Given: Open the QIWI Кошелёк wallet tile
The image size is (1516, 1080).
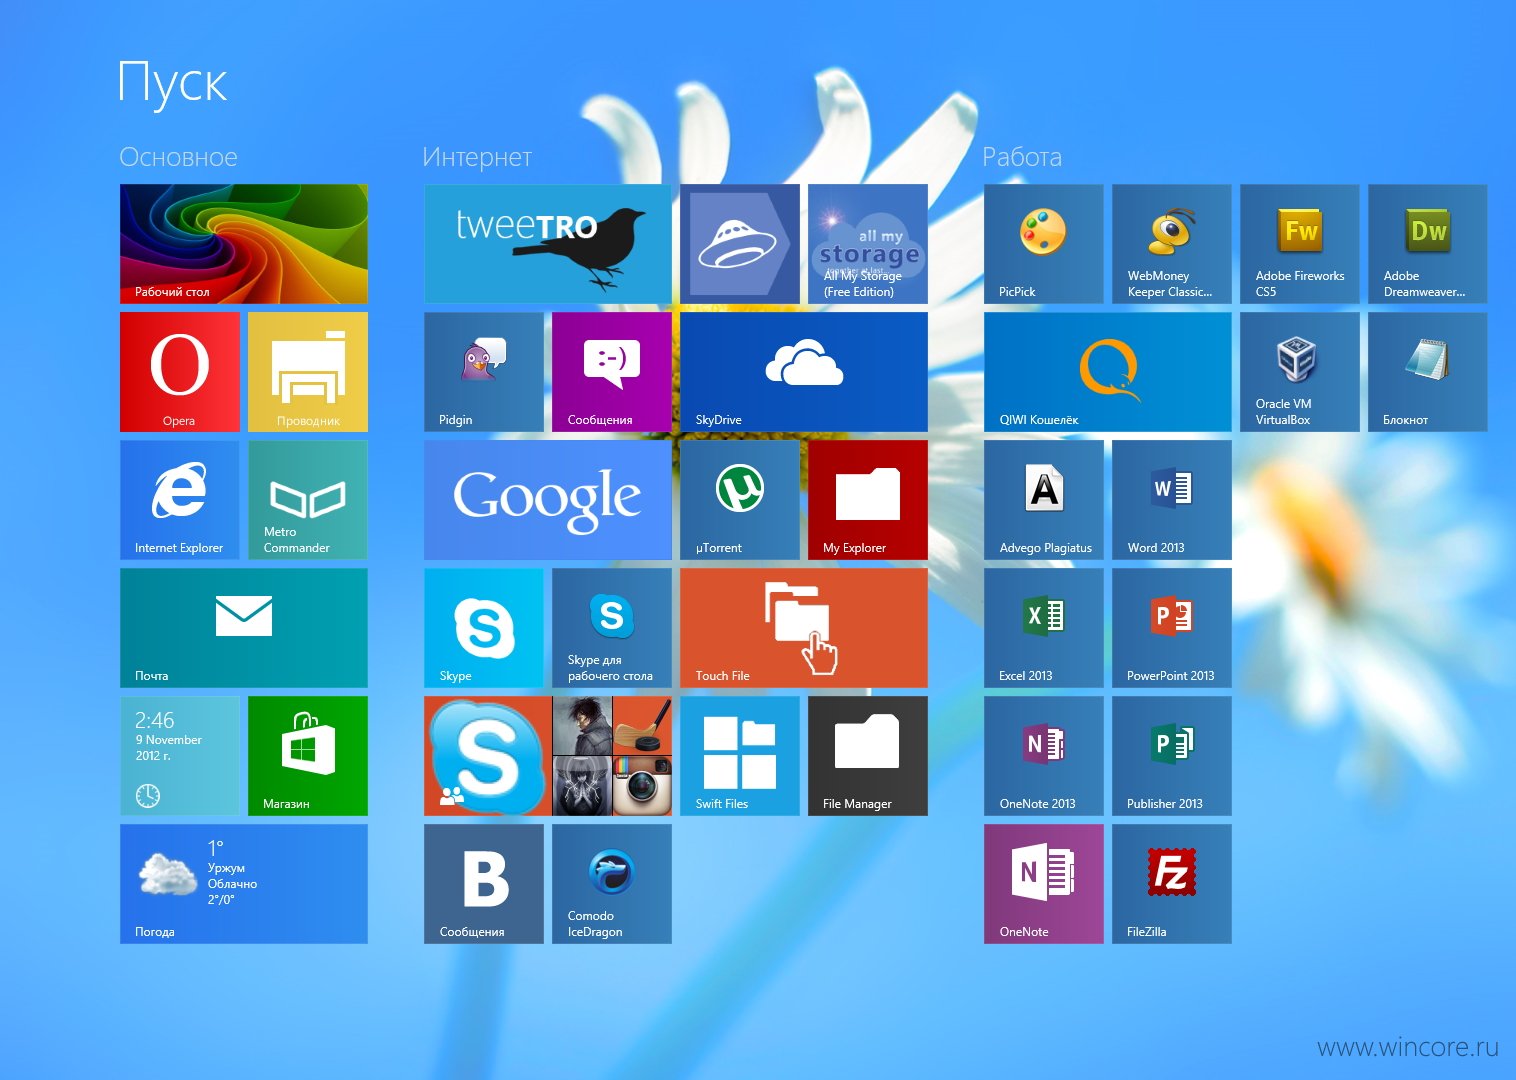Looking at the screenshot, I should point(1108,372).
